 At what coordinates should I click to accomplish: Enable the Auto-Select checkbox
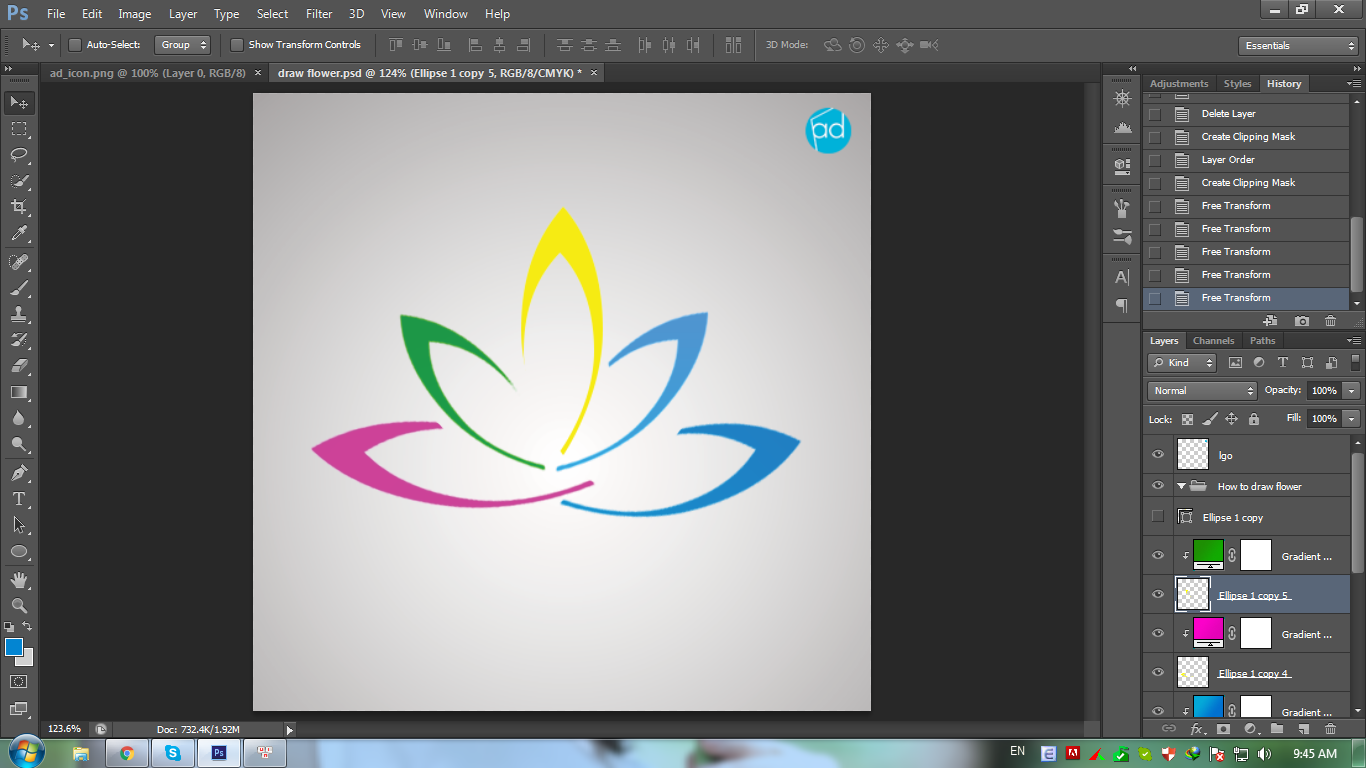pyautogui.click(x=75, y=45)
